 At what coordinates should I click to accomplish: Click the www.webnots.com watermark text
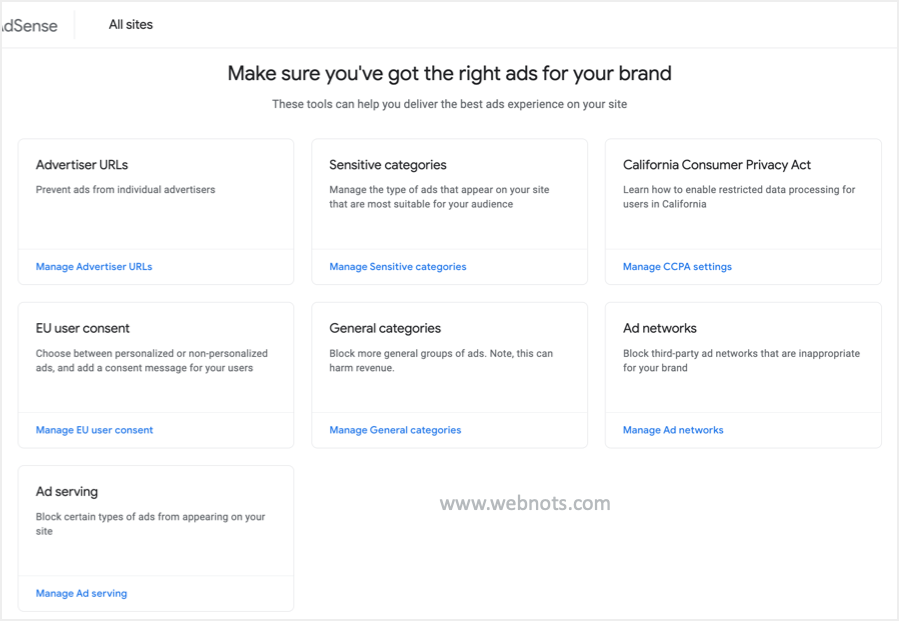[525, 503]
